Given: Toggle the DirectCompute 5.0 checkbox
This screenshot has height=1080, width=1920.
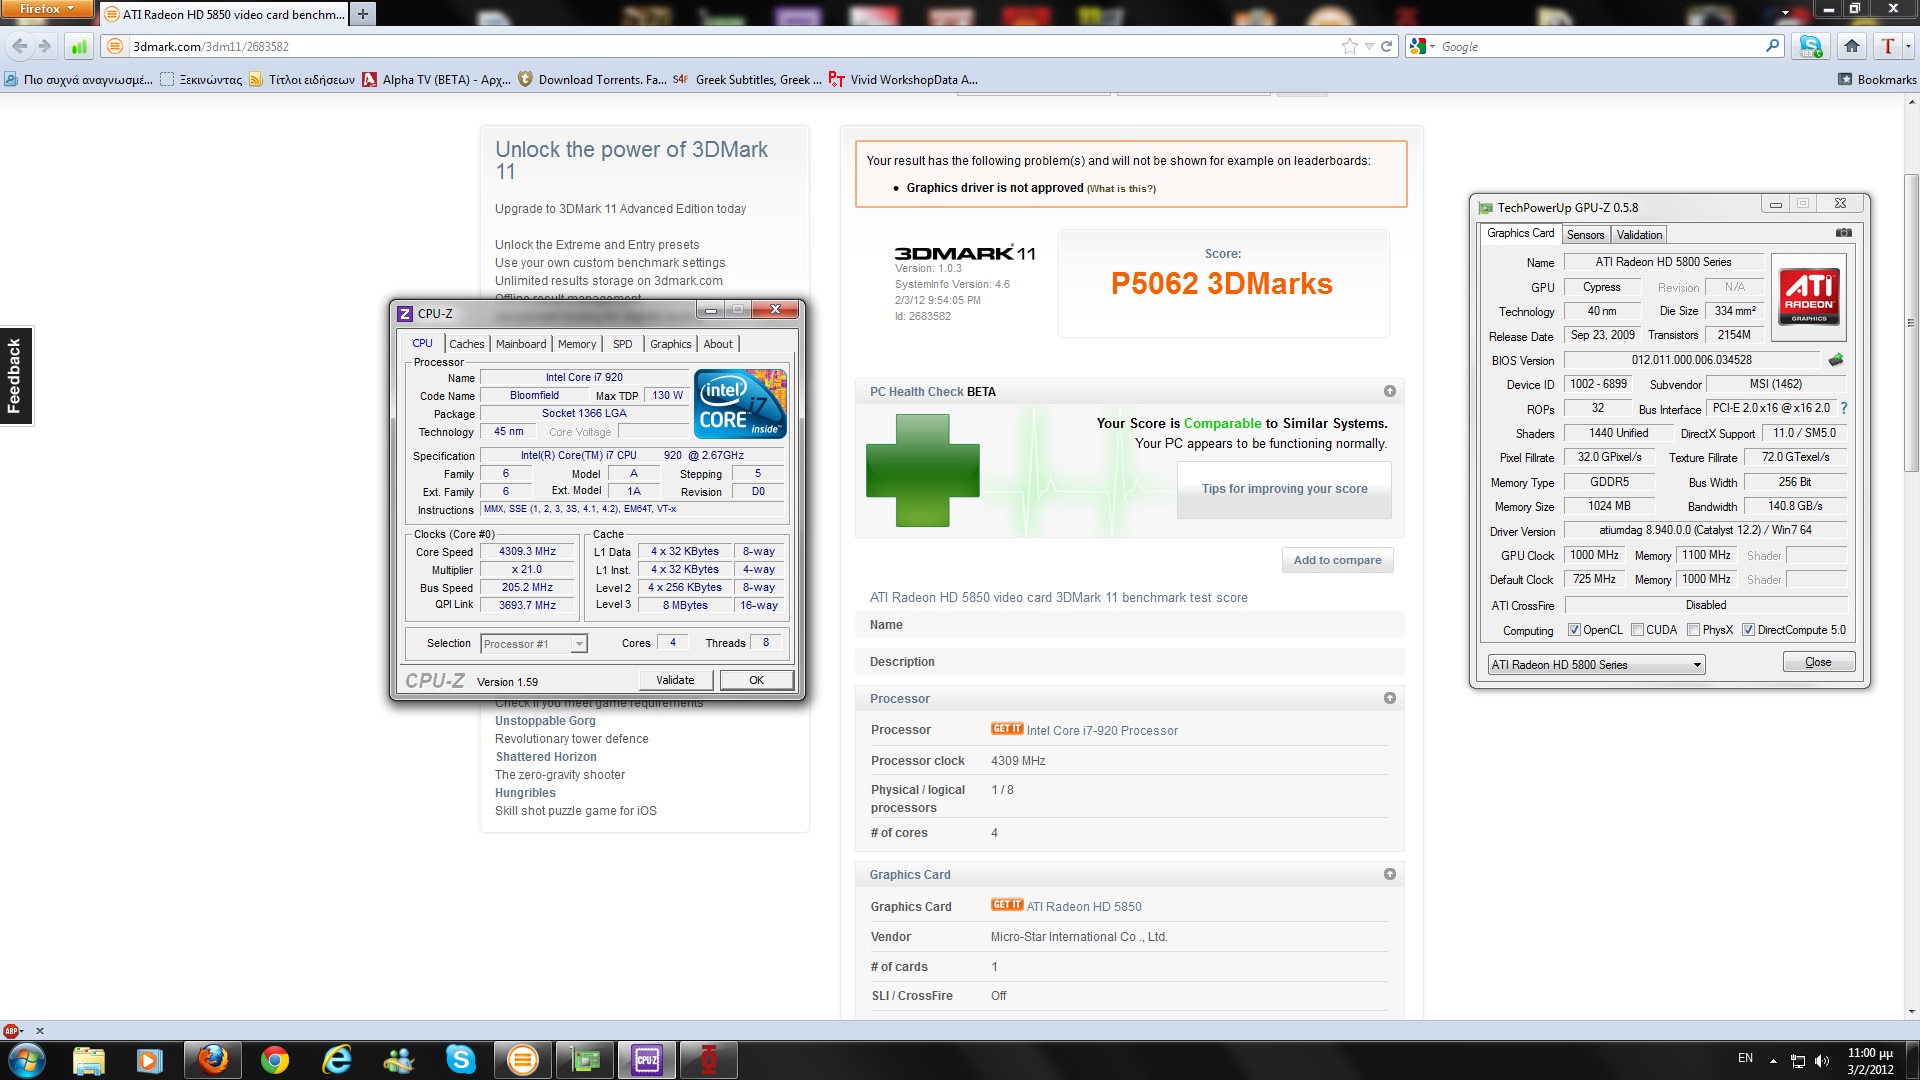Looking at the screenshot, I should 1748,630.
